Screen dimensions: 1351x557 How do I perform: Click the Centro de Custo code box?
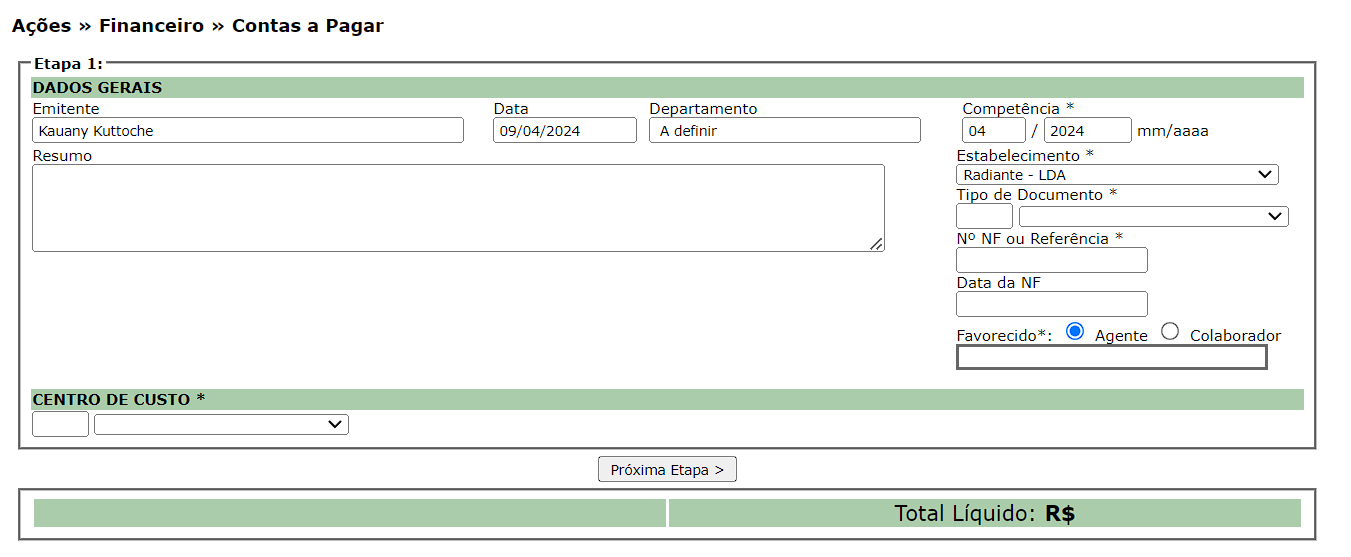click(60, 425)
